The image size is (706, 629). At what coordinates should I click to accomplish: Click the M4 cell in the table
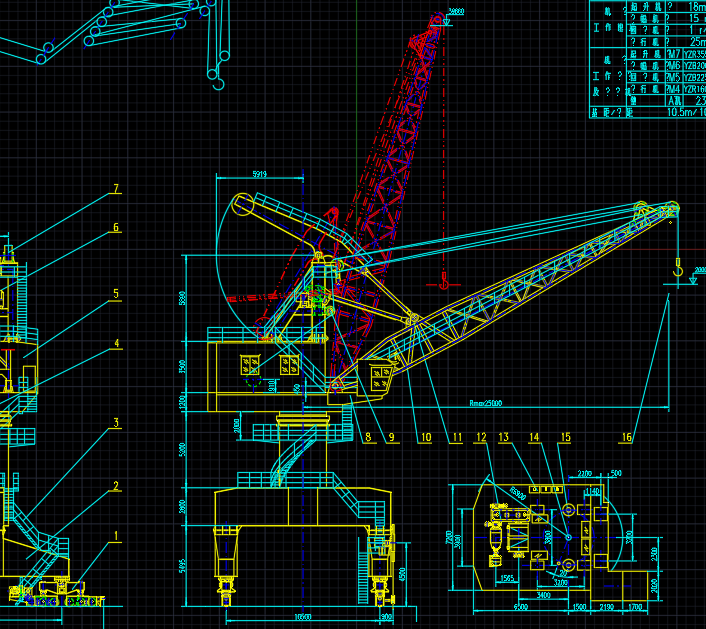pyautogui.click(x=674, y=89)
